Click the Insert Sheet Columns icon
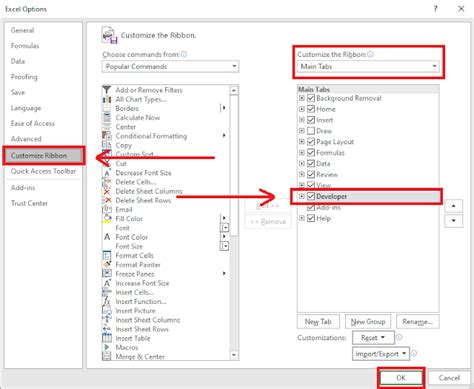This screenshot has width=474, height=389. (x=106, y=320)
